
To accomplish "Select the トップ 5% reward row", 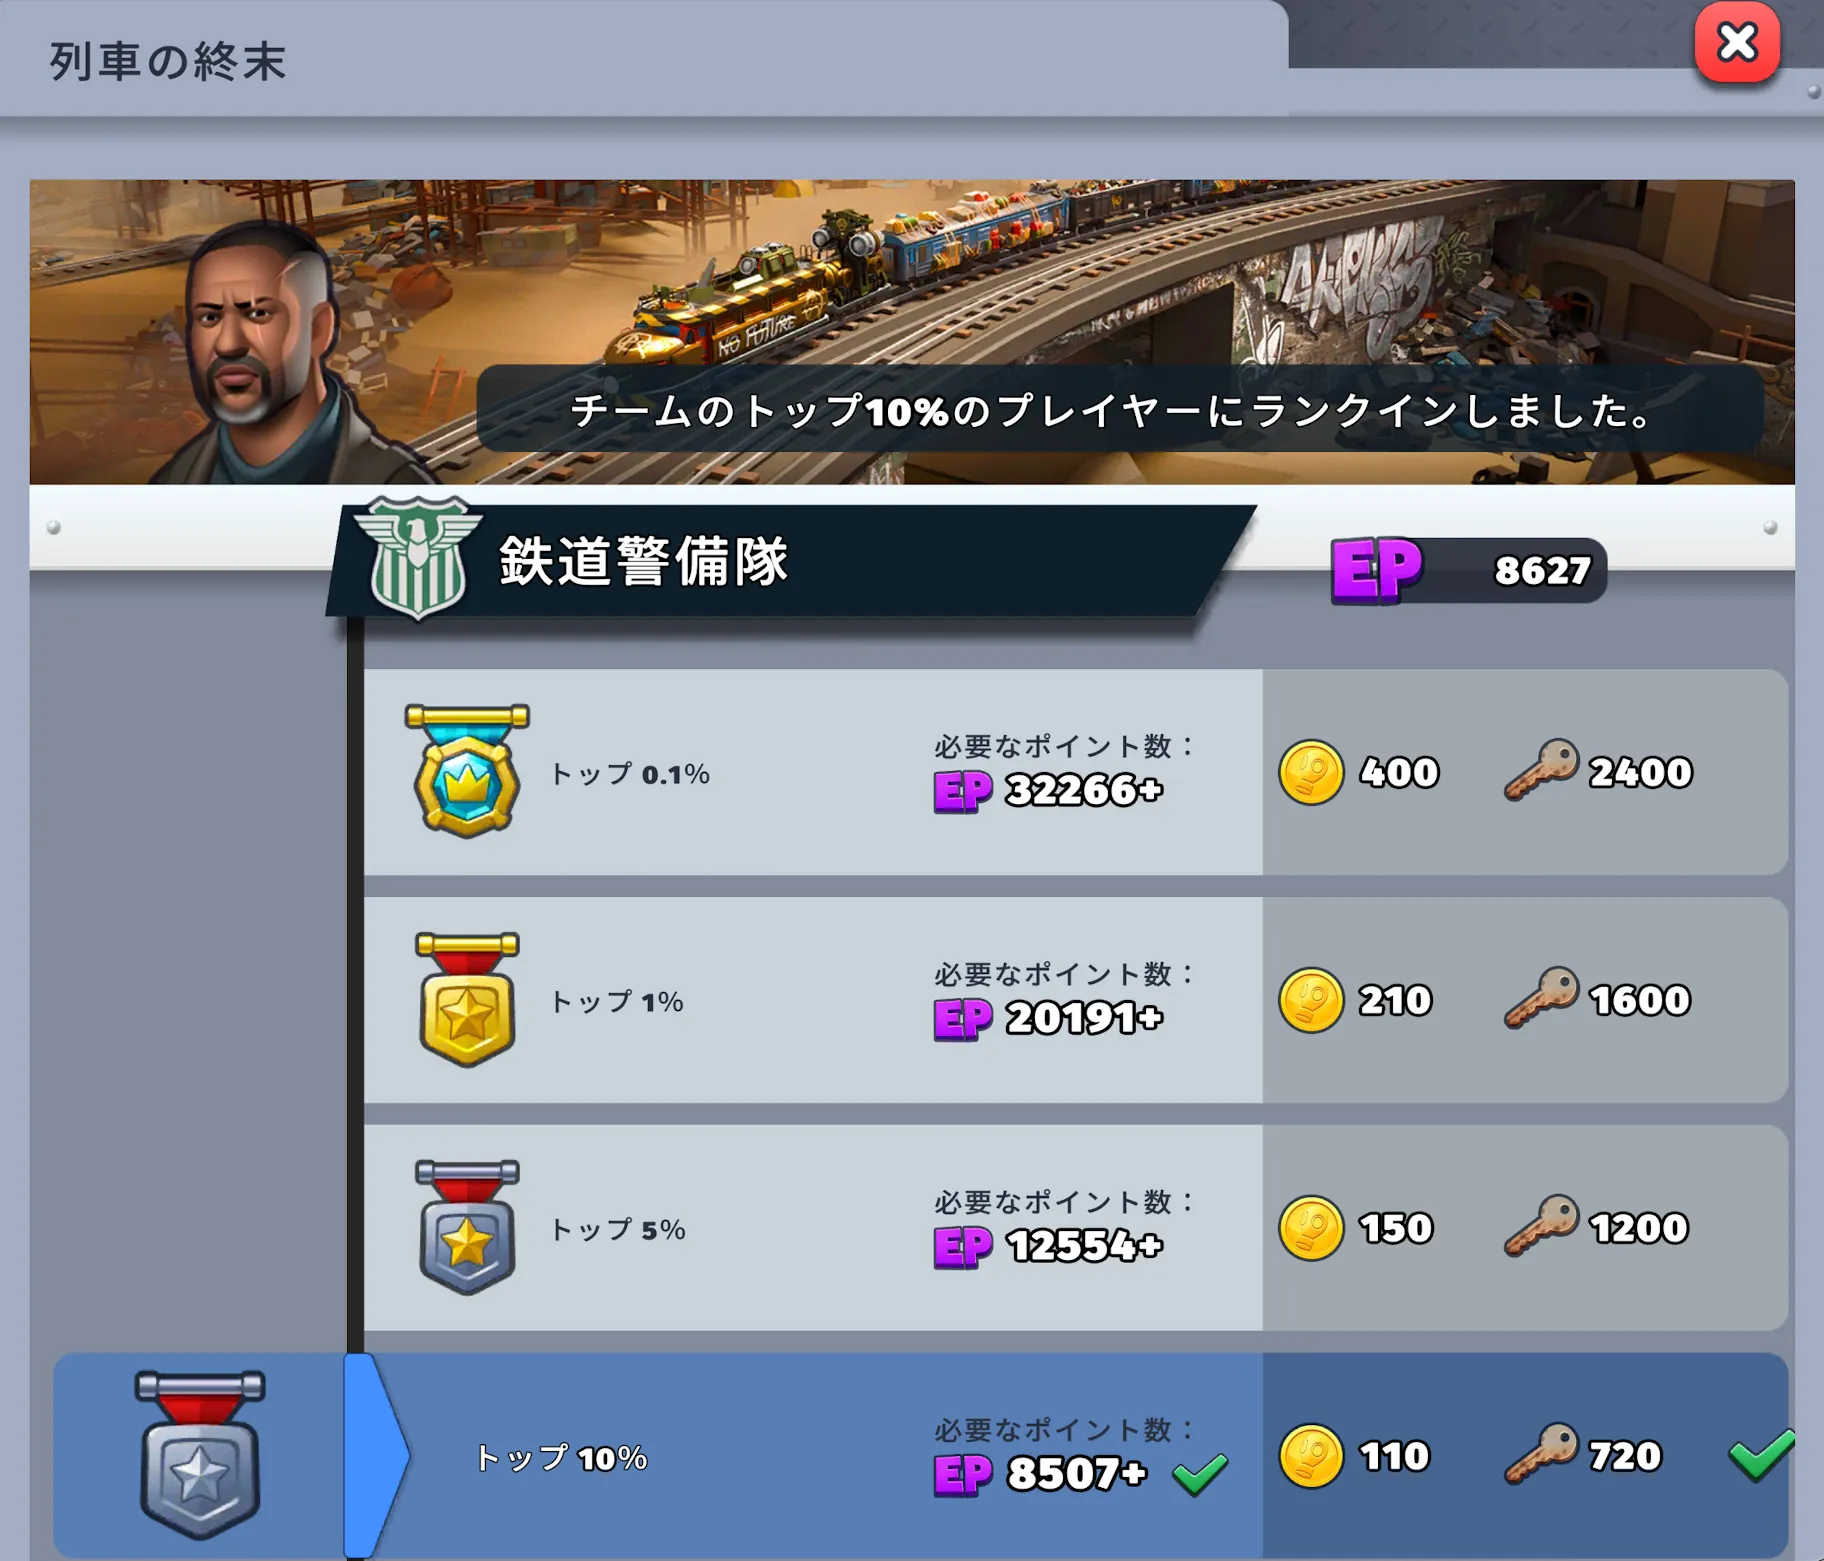I will (1075, 1228).
